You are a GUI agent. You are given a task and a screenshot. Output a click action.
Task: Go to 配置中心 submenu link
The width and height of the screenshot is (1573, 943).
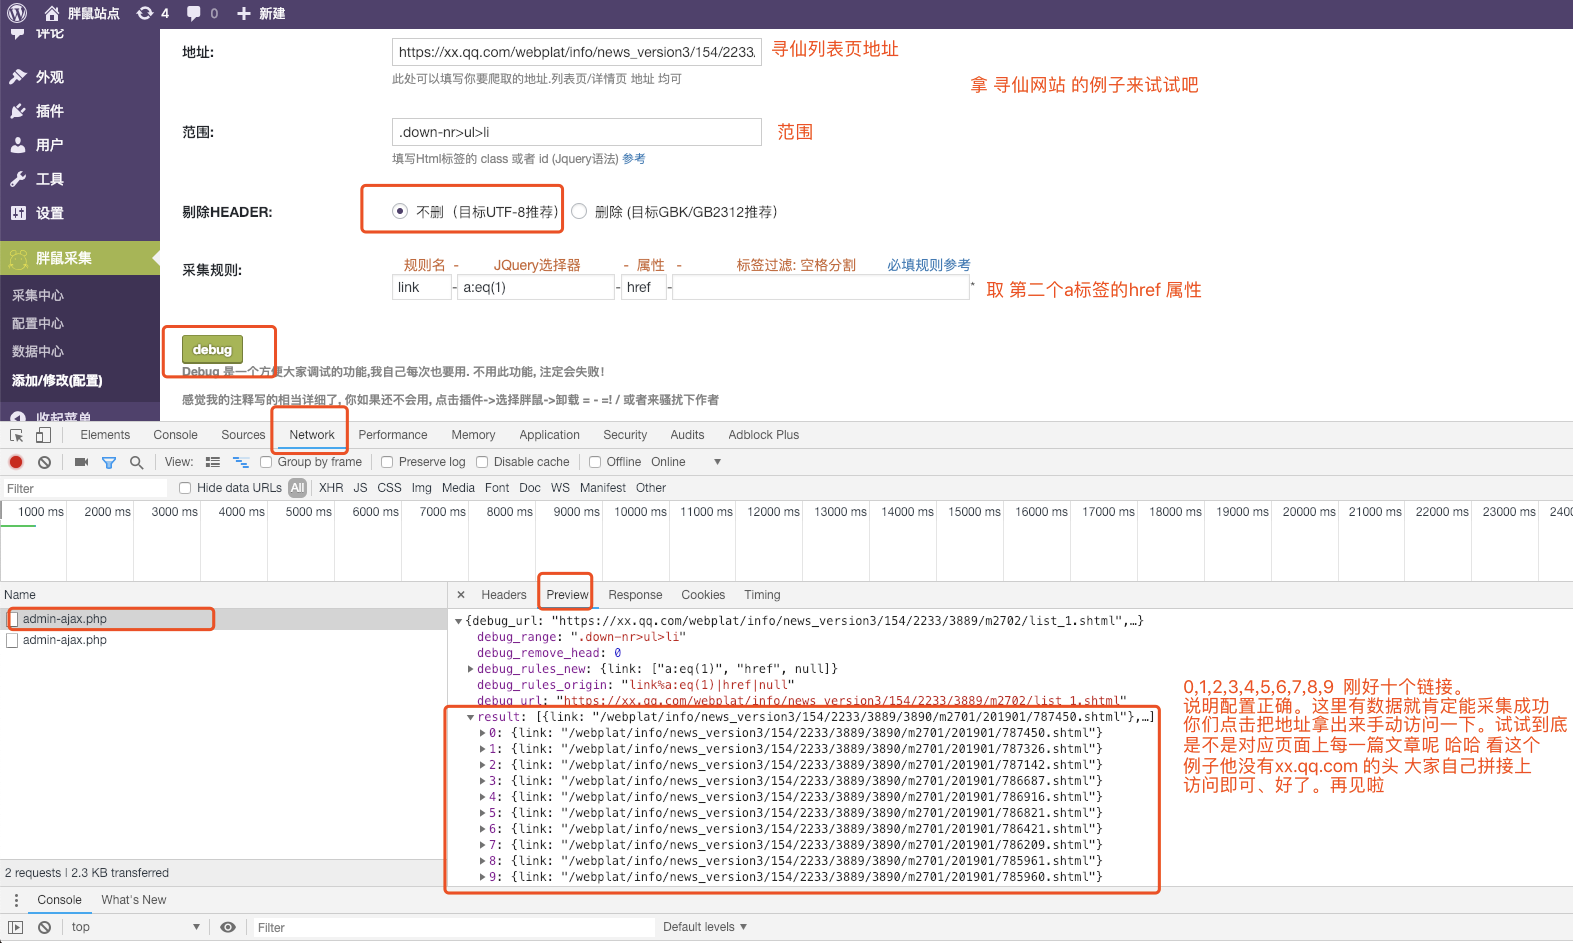coord(38,323)
